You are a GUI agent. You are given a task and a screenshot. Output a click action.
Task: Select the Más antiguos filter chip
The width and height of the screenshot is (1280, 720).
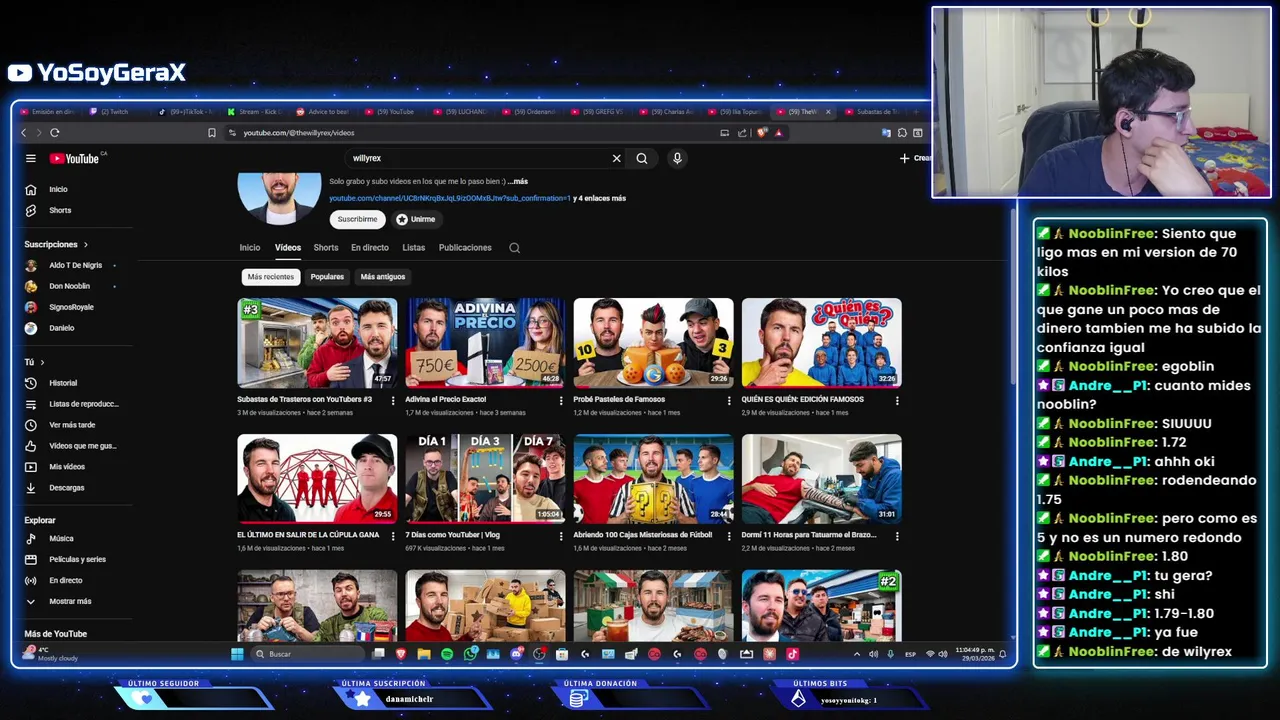383,277
